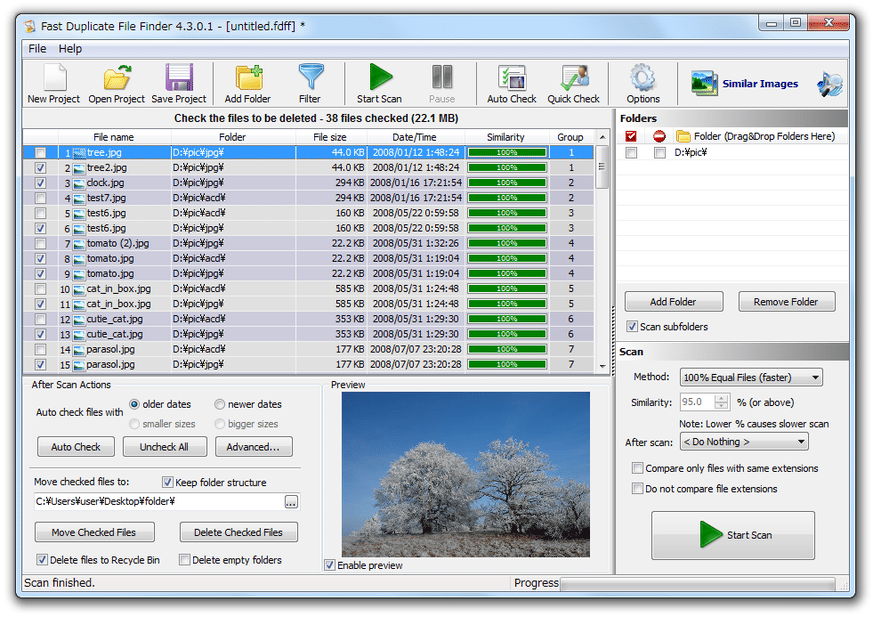
Task: Click the Similar Images banner icon
Action: click(704, 83)
